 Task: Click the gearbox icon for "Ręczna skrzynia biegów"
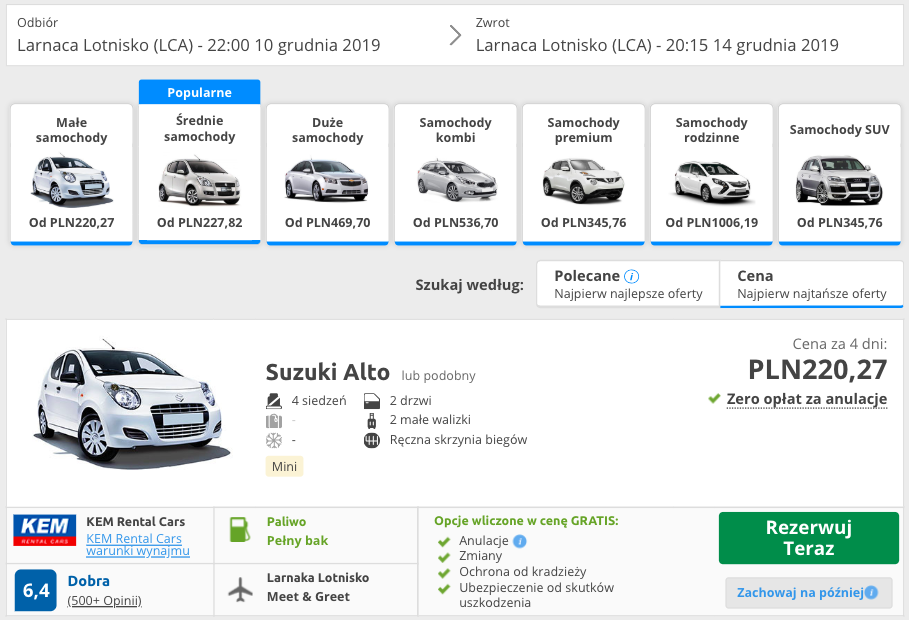[x=369, y=439]
